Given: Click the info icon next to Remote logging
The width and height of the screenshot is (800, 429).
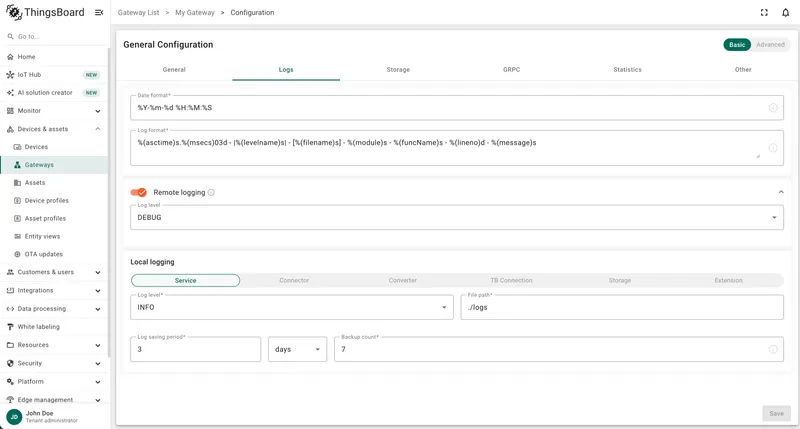Looking at the screenshot, I should point(211,192).
